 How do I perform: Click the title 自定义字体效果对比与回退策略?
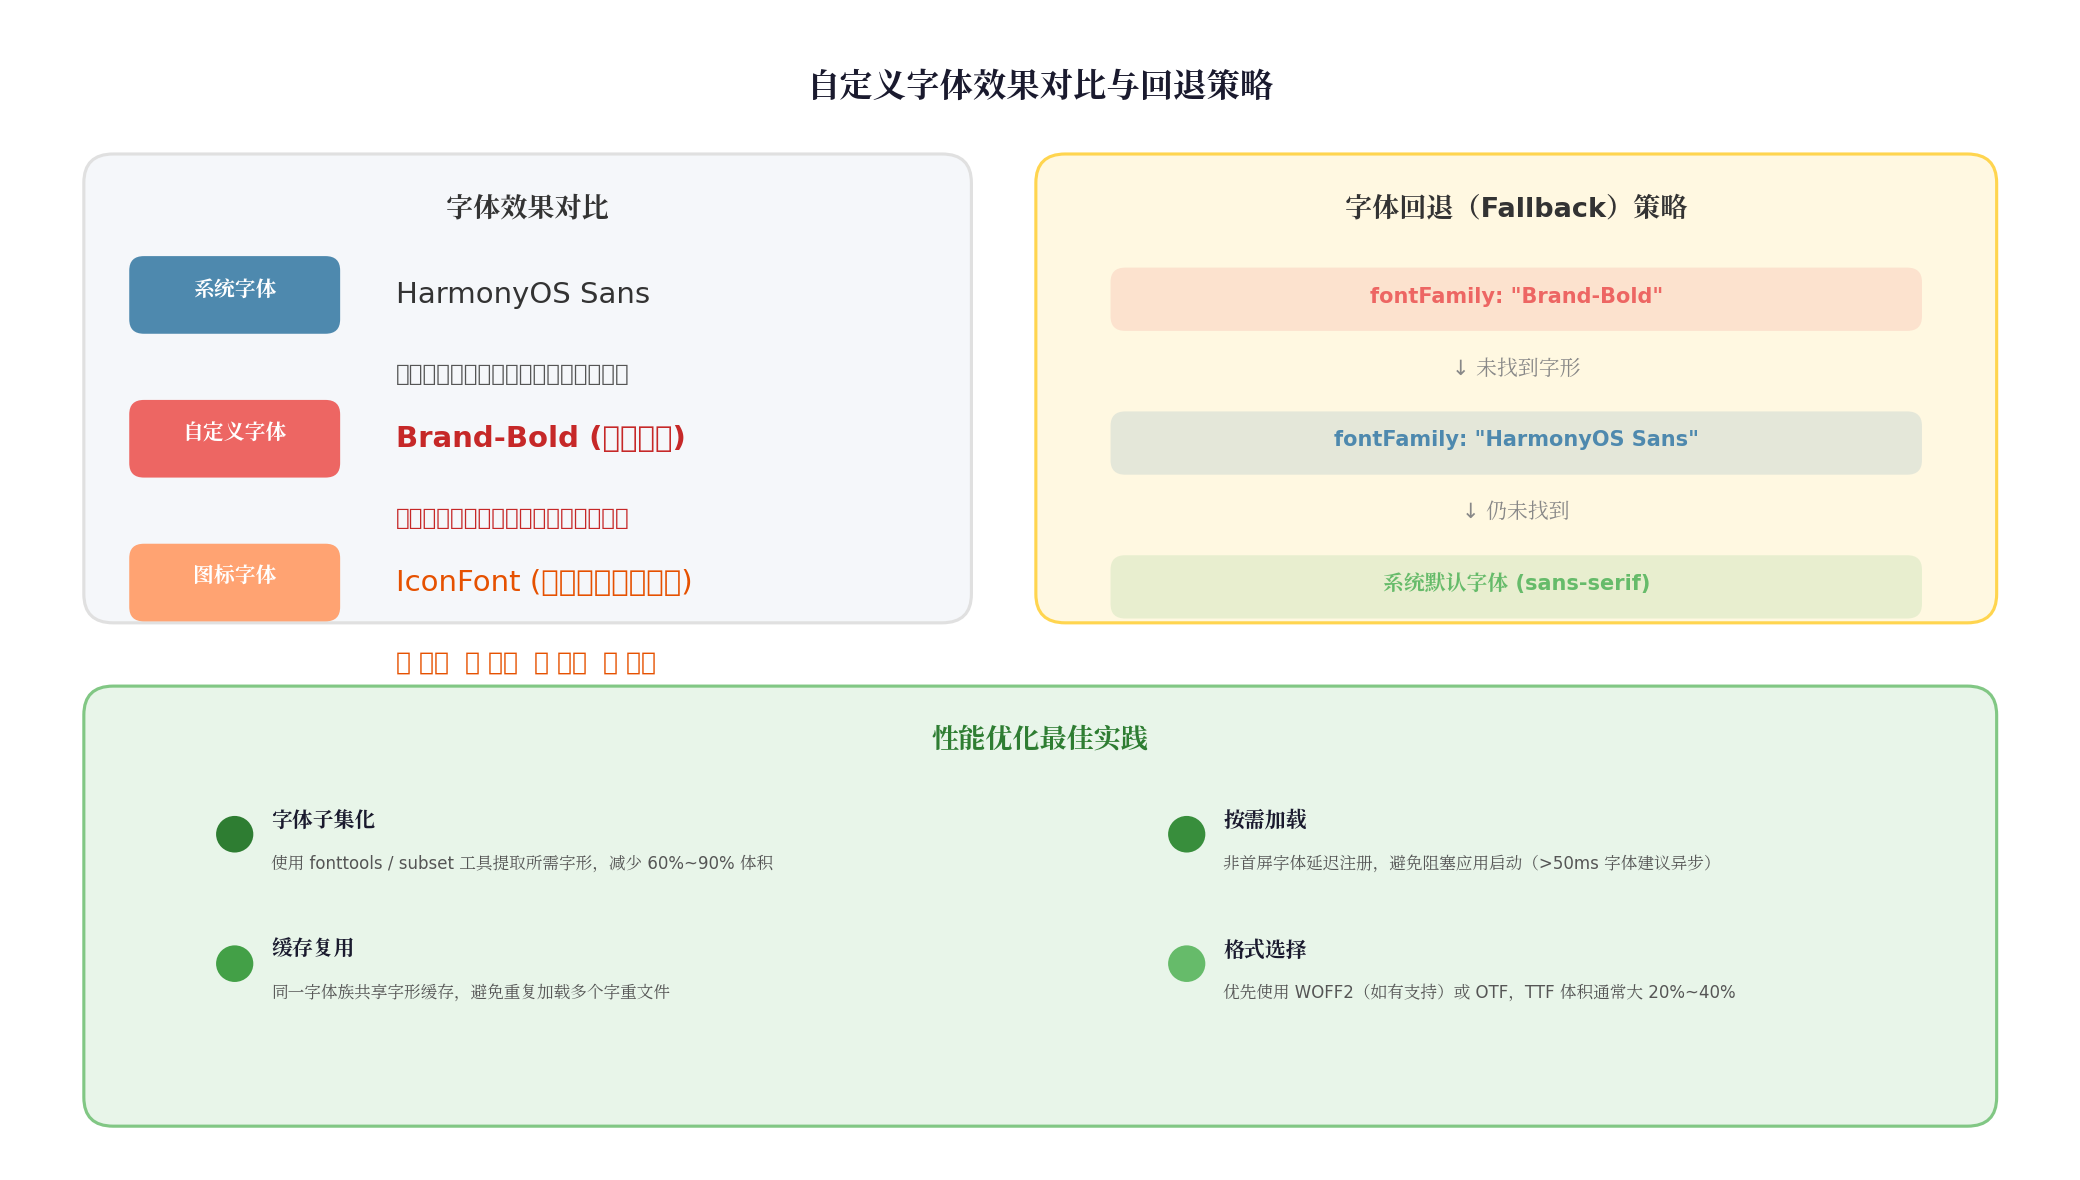tap(1040, 85)
